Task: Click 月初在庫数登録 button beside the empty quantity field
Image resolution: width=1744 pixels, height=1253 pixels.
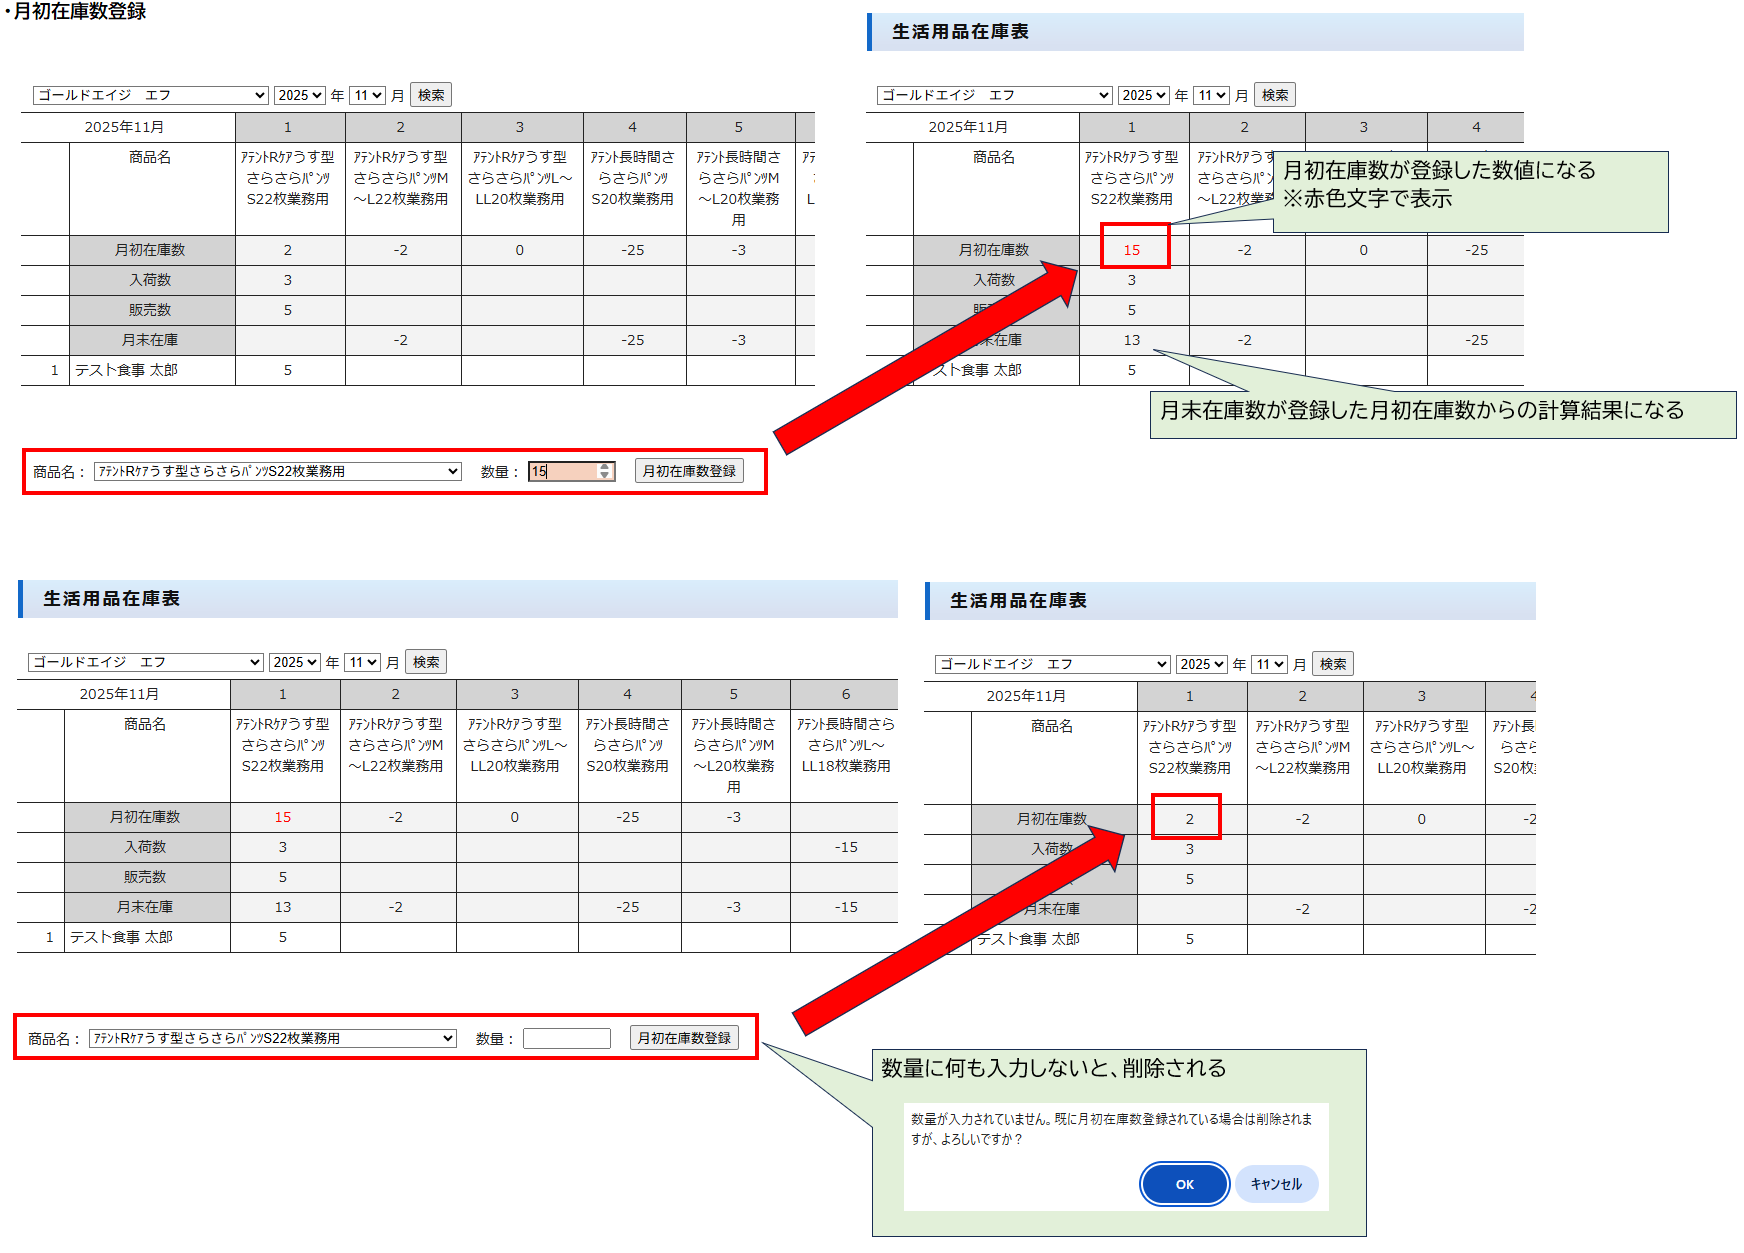Action: [684, 1038]
